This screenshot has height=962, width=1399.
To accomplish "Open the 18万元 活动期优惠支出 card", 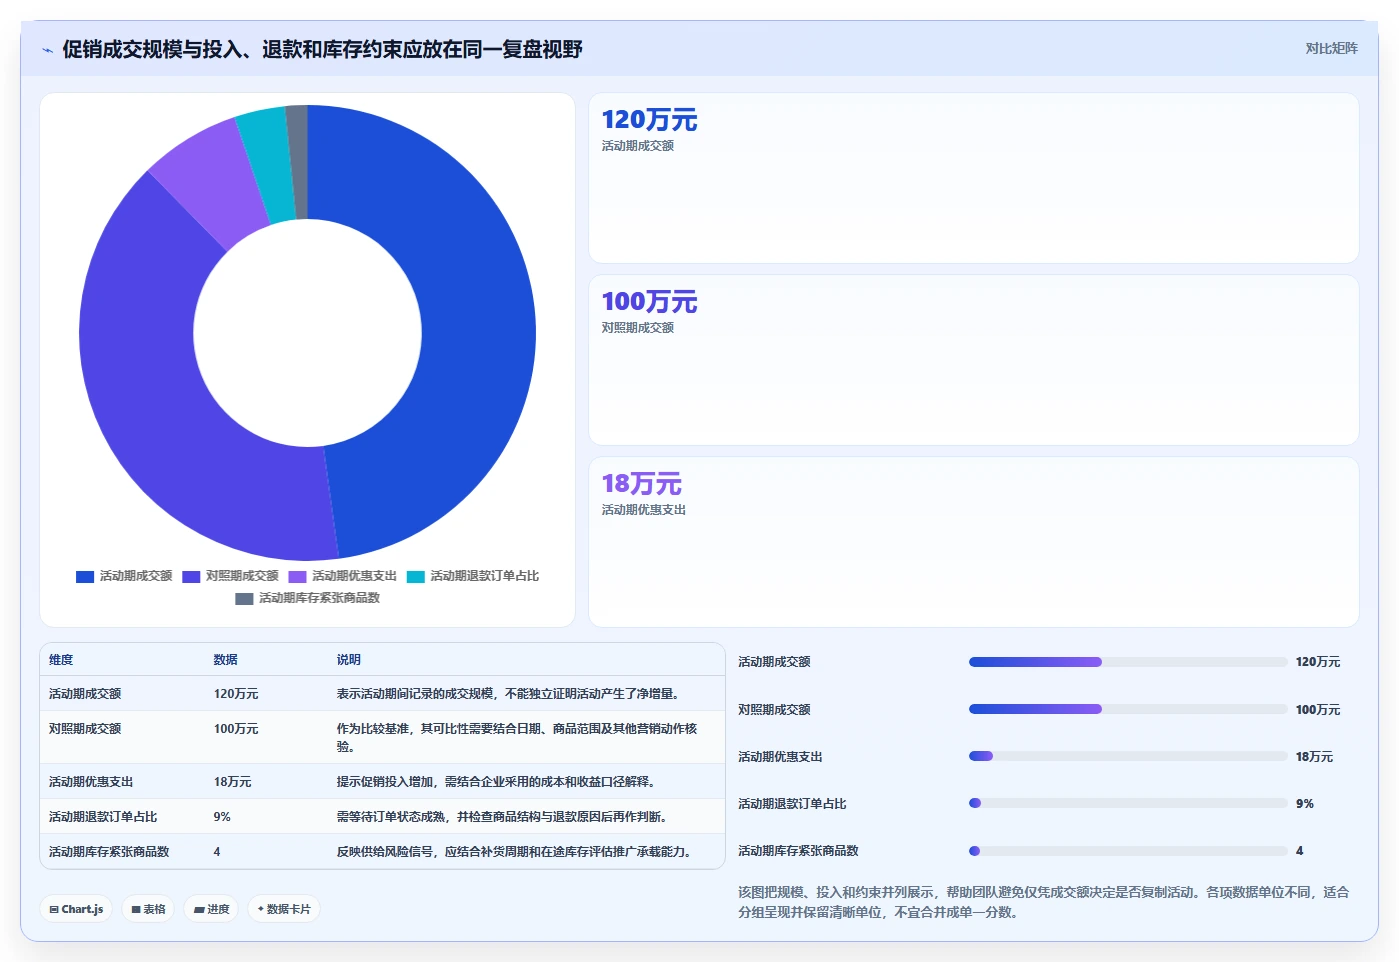I will click(973, 542).
